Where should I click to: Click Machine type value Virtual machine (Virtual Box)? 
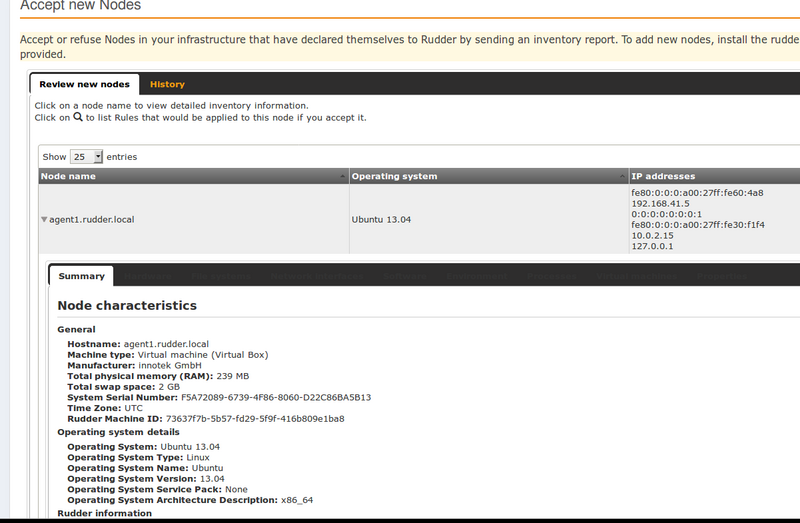203,355
